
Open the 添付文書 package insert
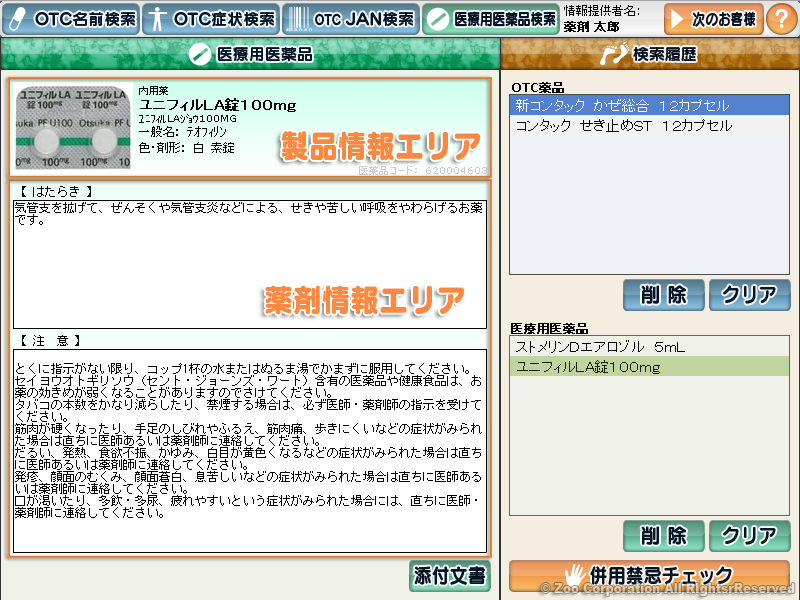[449, 576]
